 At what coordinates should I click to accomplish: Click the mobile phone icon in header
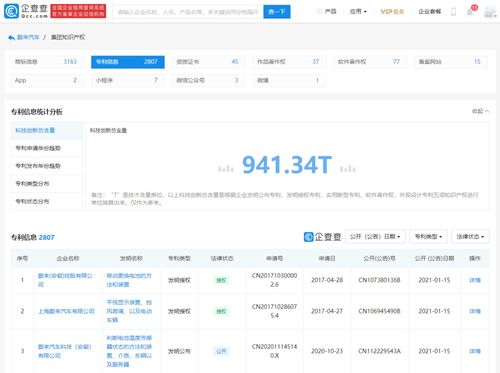click(454, 12)
